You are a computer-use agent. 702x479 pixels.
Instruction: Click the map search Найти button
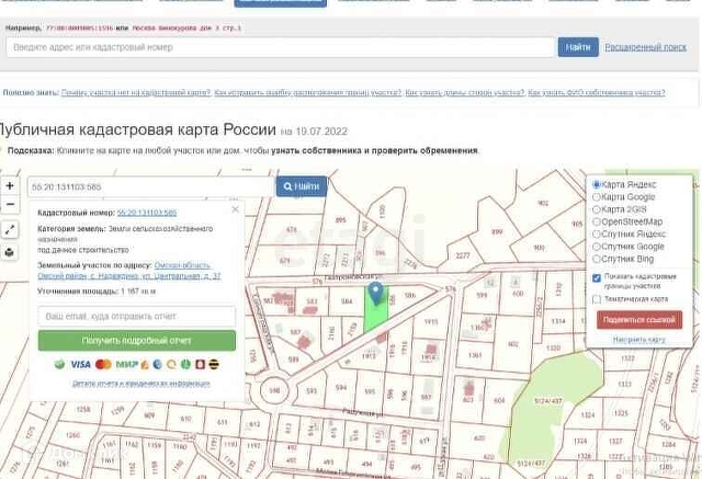point(301,186)
